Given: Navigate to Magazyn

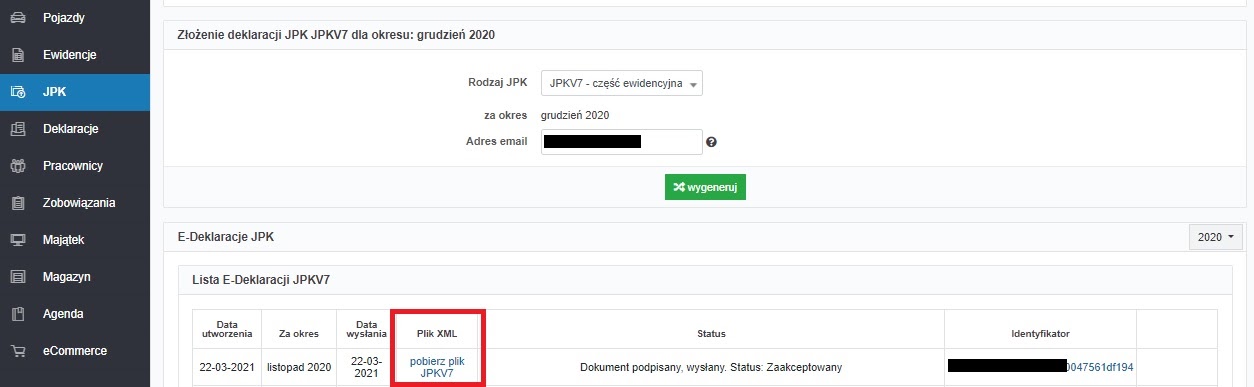Looking at the screenshot, I should pyautogui.click(x=75, y=277).
